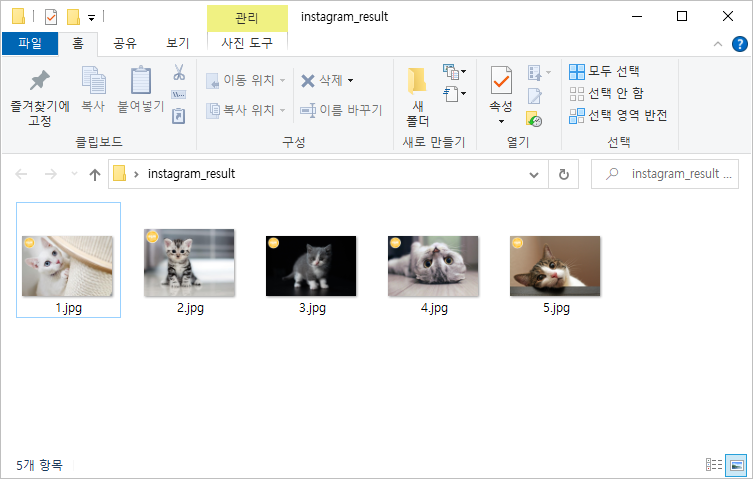Click the Refresh button beside address bar

564,174
